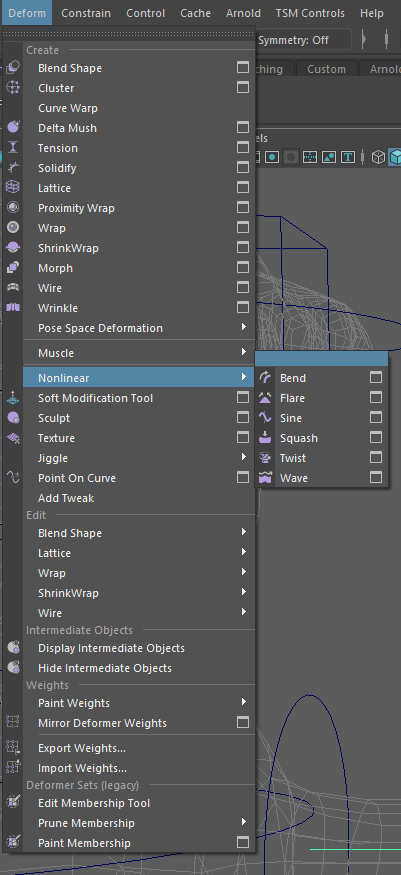Click the Wave nonlinear icon
The height and width of the screenshot is (875, 401).
click(265, 478)
